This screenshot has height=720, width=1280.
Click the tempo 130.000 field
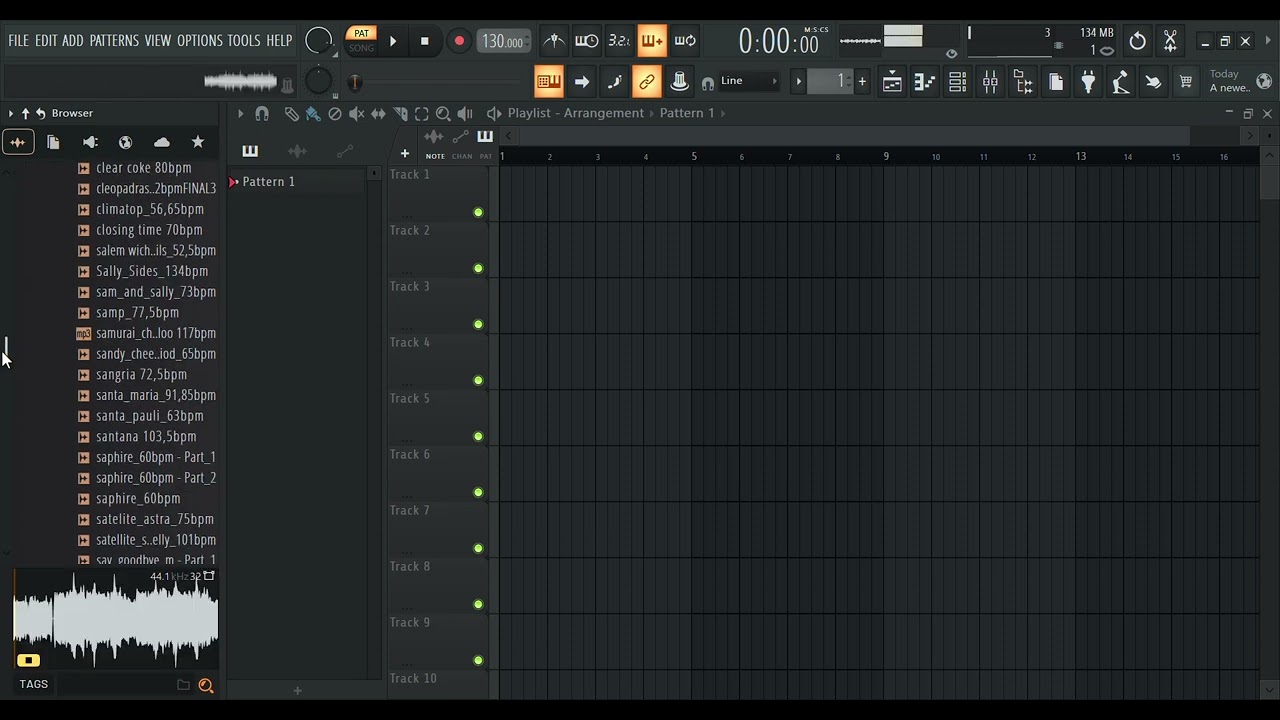coord(502,41)
